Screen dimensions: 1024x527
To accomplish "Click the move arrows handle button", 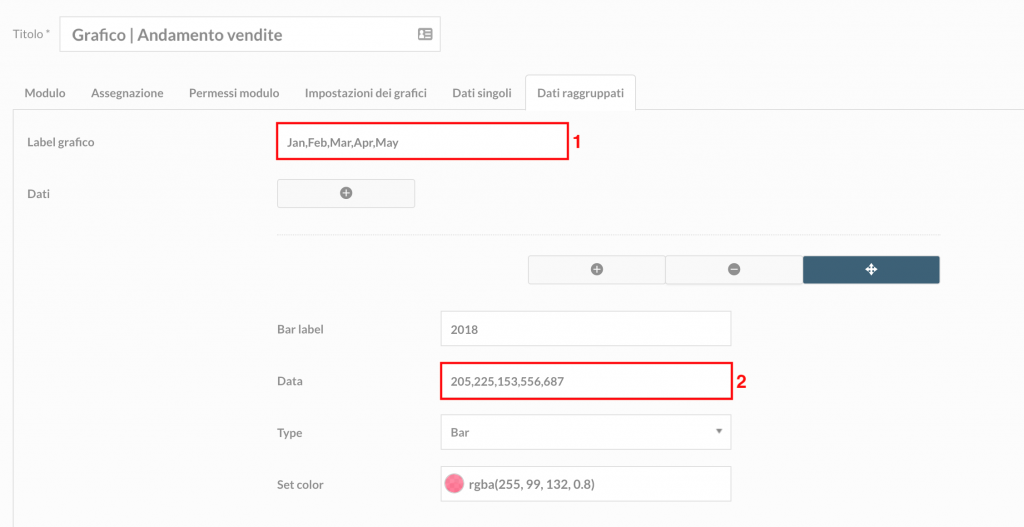I will 871,269.
